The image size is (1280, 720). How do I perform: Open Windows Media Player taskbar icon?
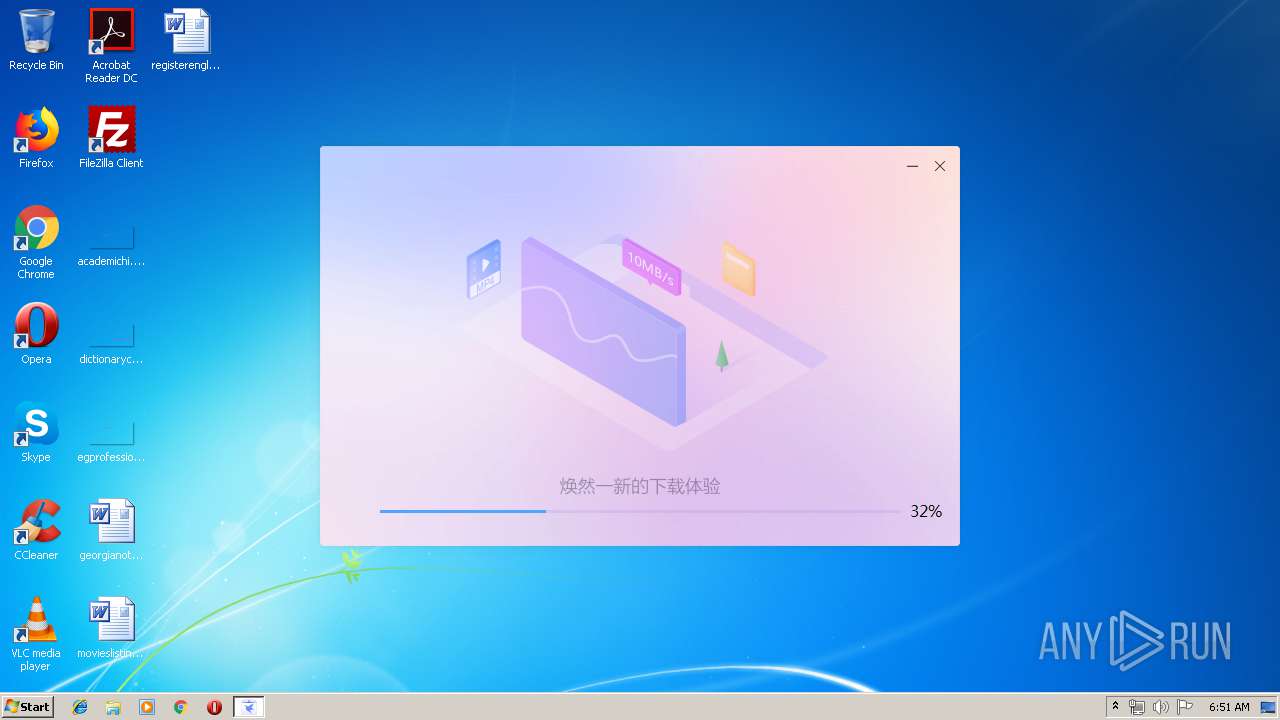[147, 707]
